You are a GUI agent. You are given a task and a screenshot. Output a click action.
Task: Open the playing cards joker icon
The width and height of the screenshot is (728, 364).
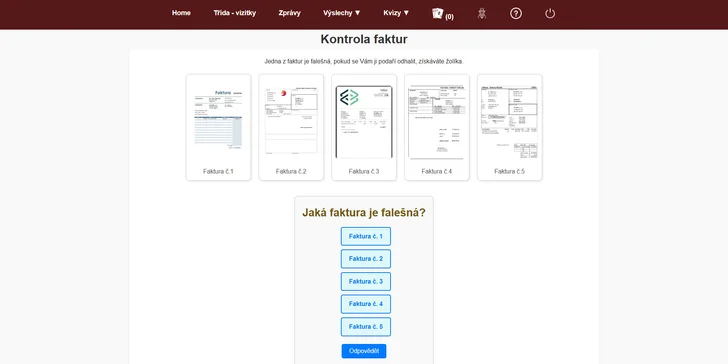[437, 13]
